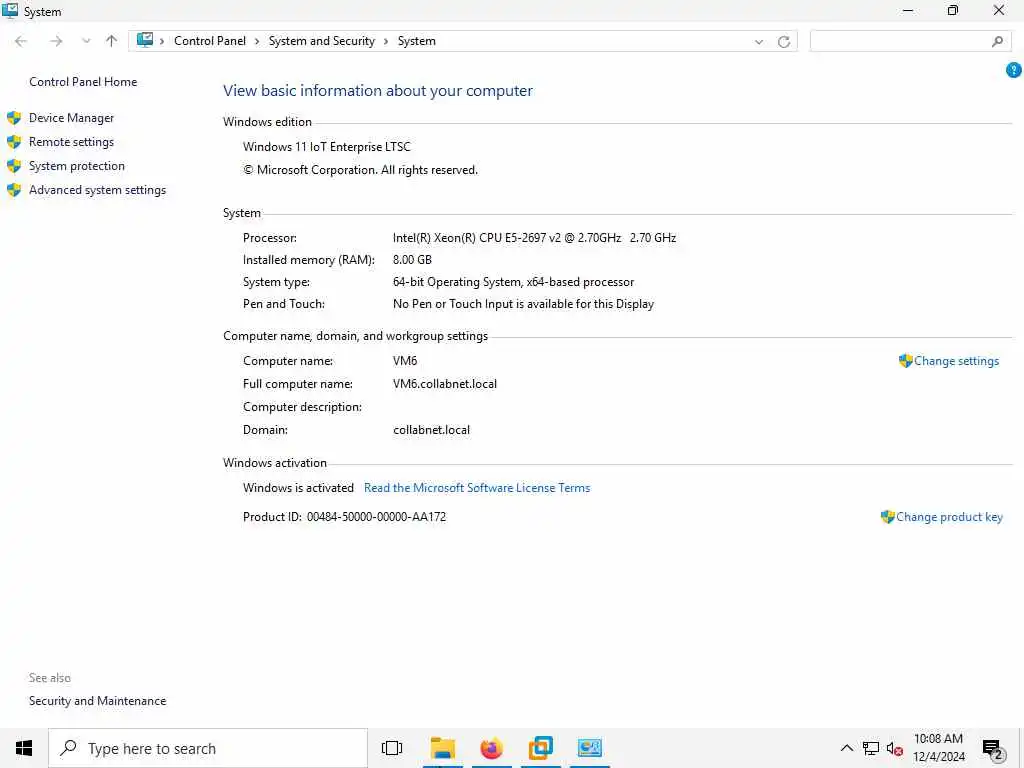Open Security and Maintenance link
The width and height of the screenshot is (1024, 768).
point(97,701)
